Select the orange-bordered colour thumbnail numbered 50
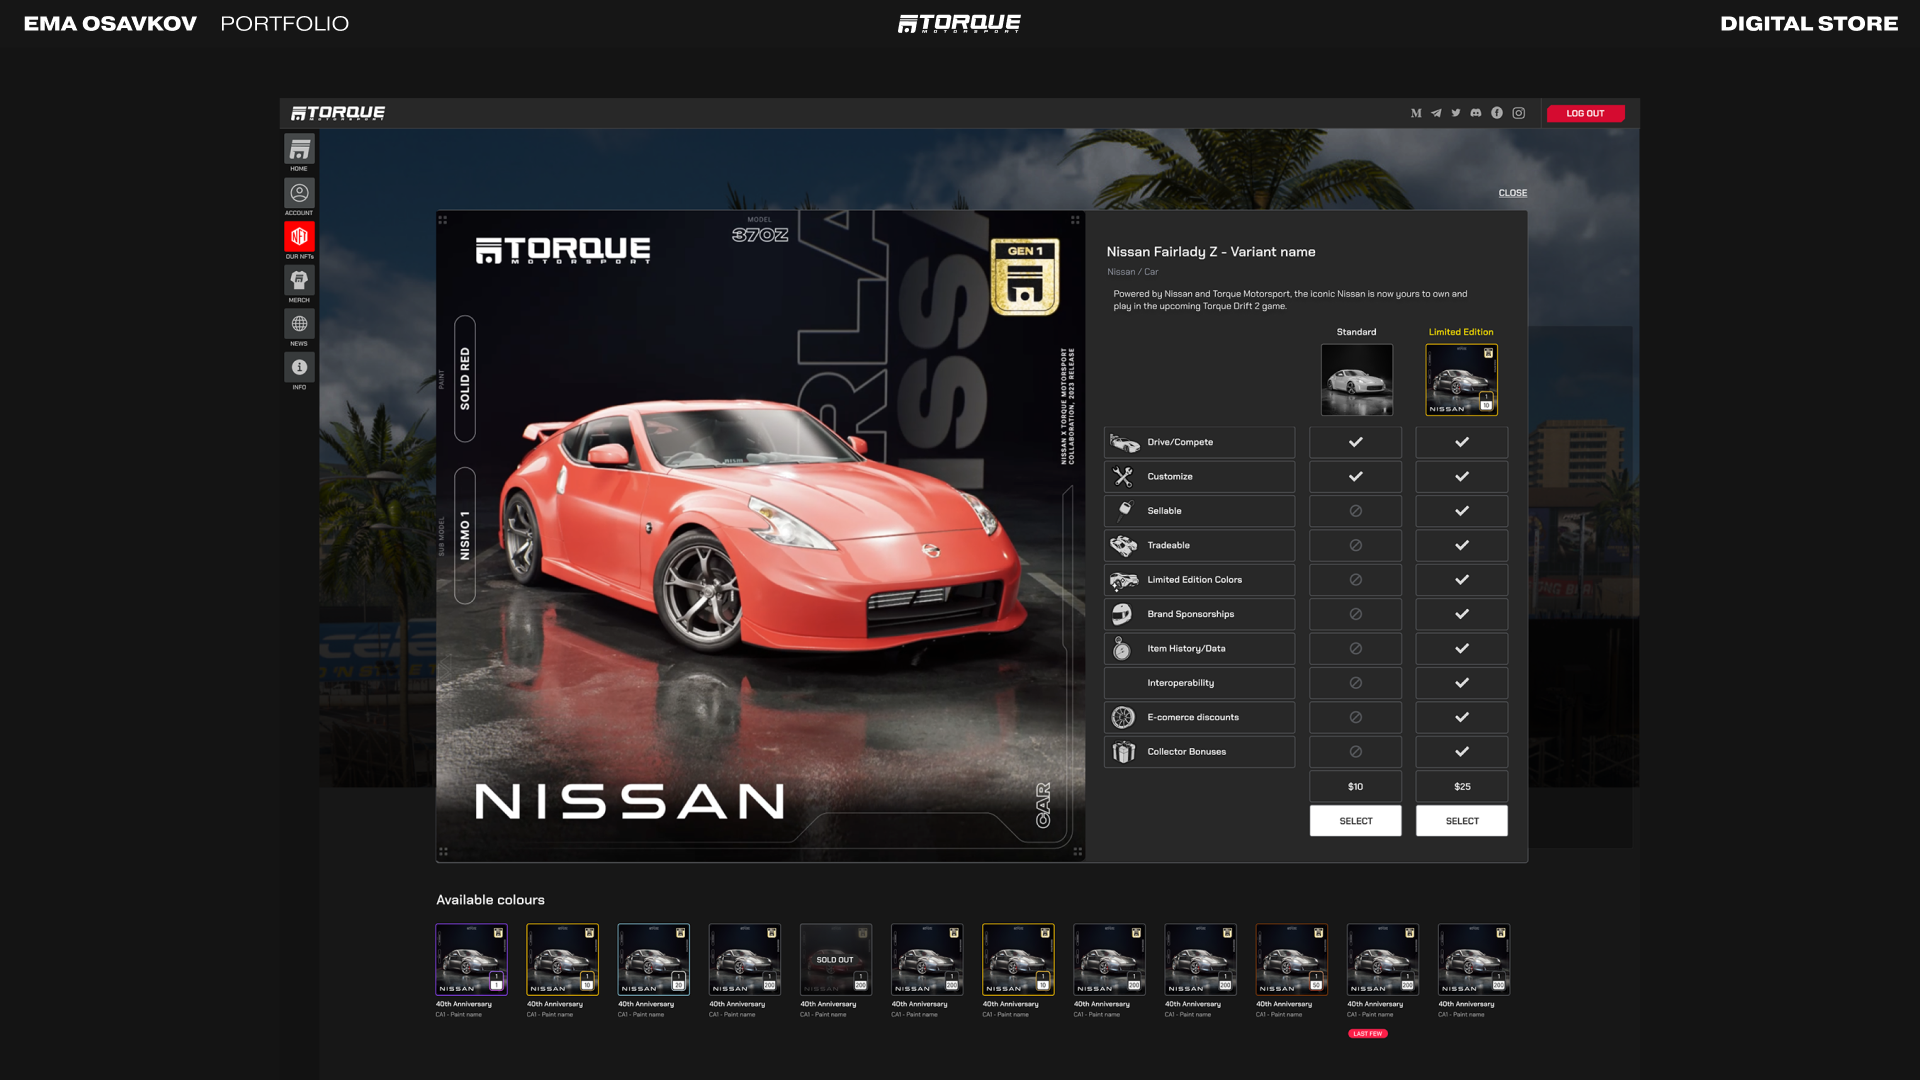 coord(1292,960)
